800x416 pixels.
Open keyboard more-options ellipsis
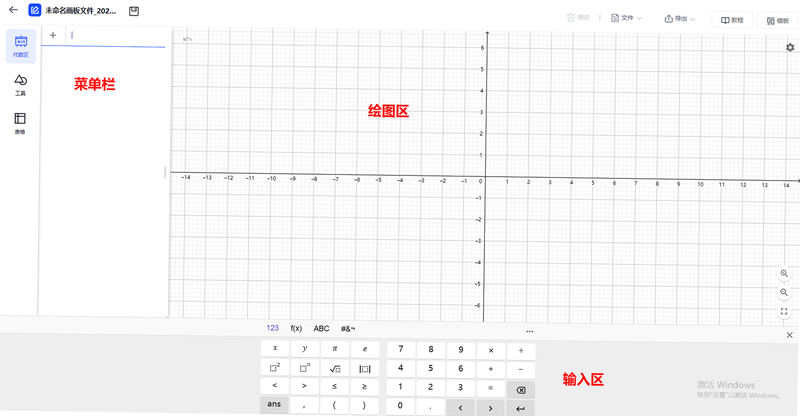[530, 331]
